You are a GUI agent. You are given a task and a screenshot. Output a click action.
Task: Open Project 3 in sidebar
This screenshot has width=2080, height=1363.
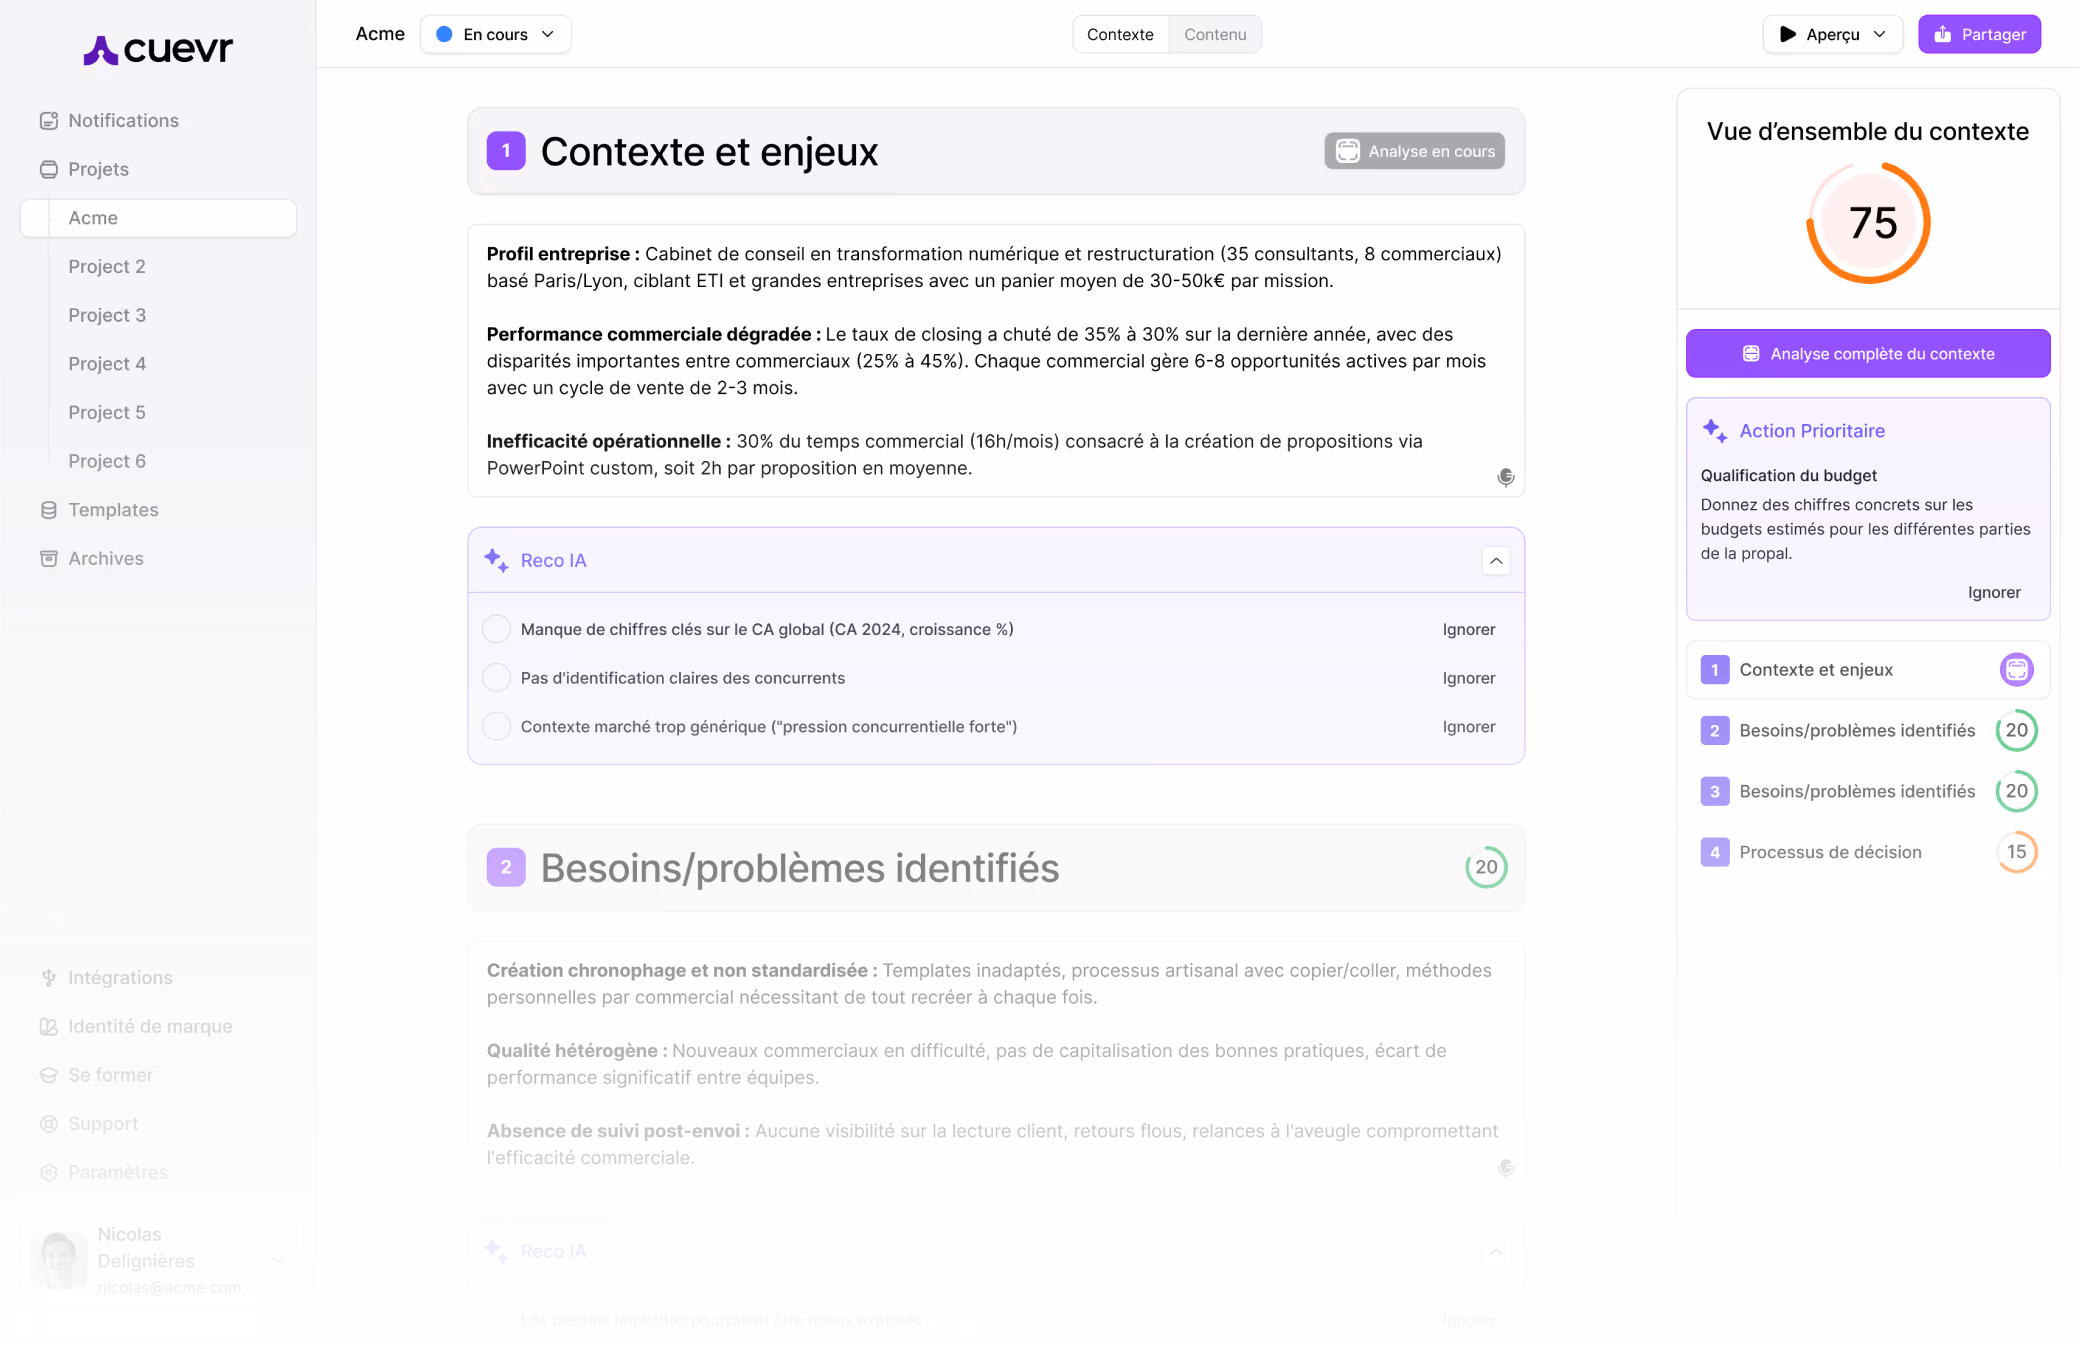107,315
